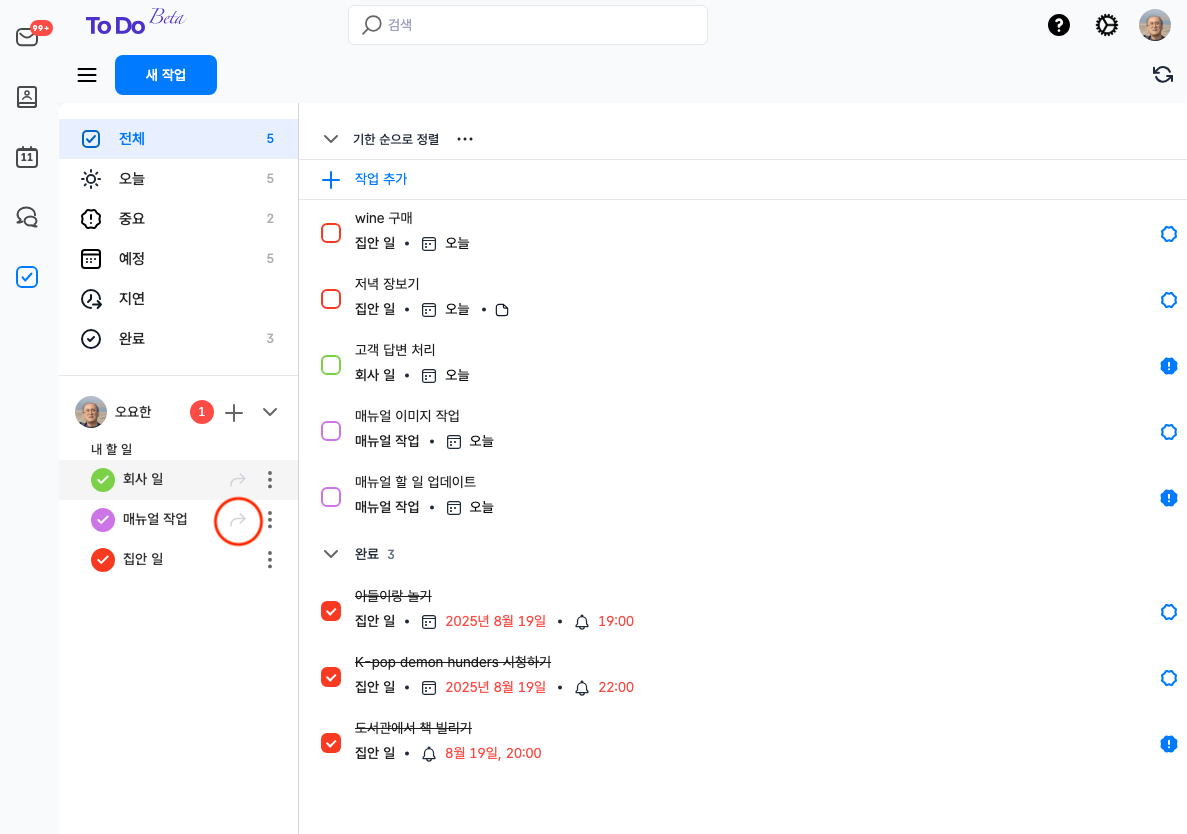Click the sync refresh icon
Viewport: 1187px width, 834px height.
[x=1162, y=75]
